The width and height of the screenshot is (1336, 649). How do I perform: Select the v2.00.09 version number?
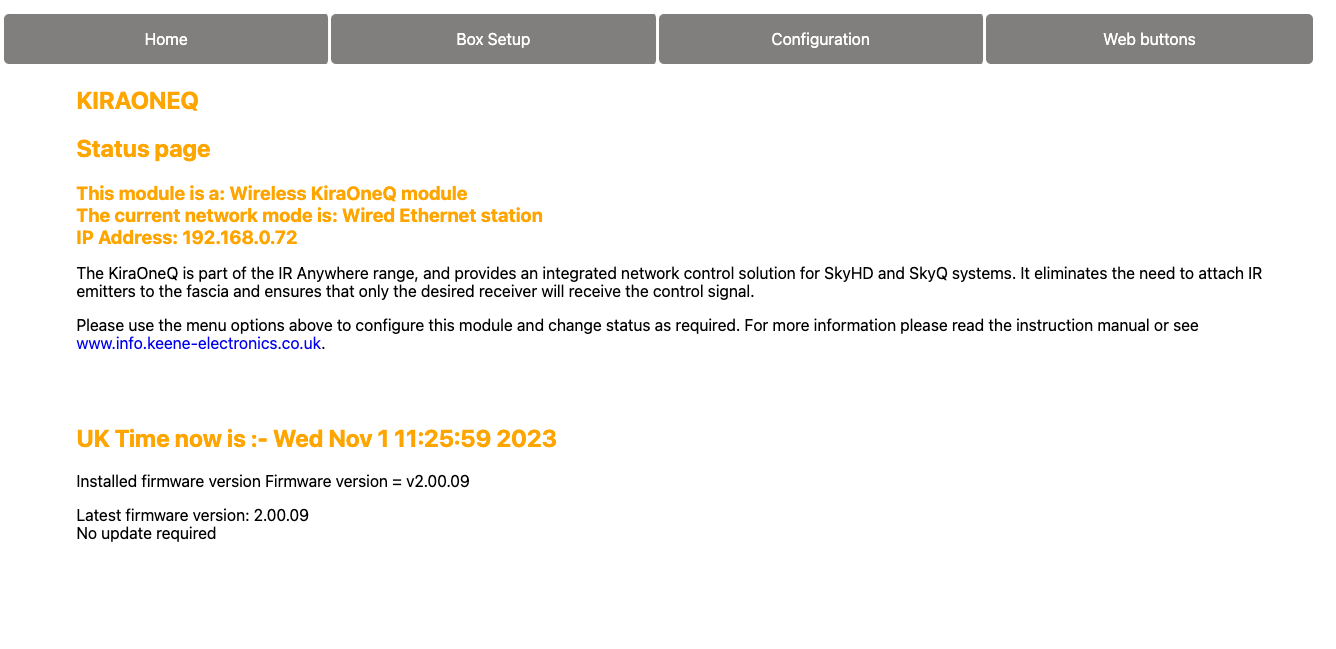[x=444, y=481]
